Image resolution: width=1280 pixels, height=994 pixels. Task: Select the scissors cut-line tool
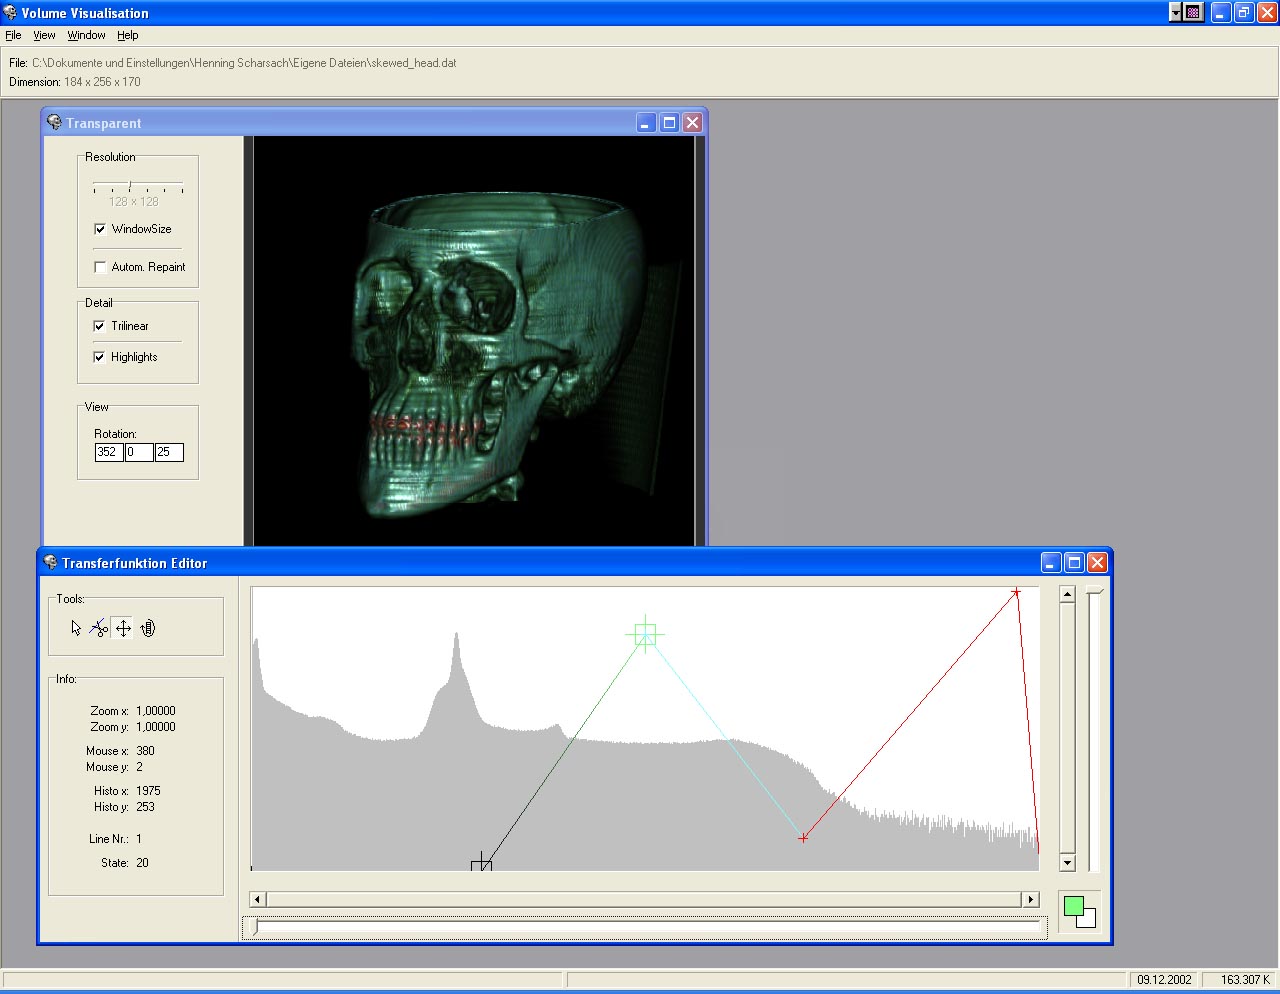[99, 628]
